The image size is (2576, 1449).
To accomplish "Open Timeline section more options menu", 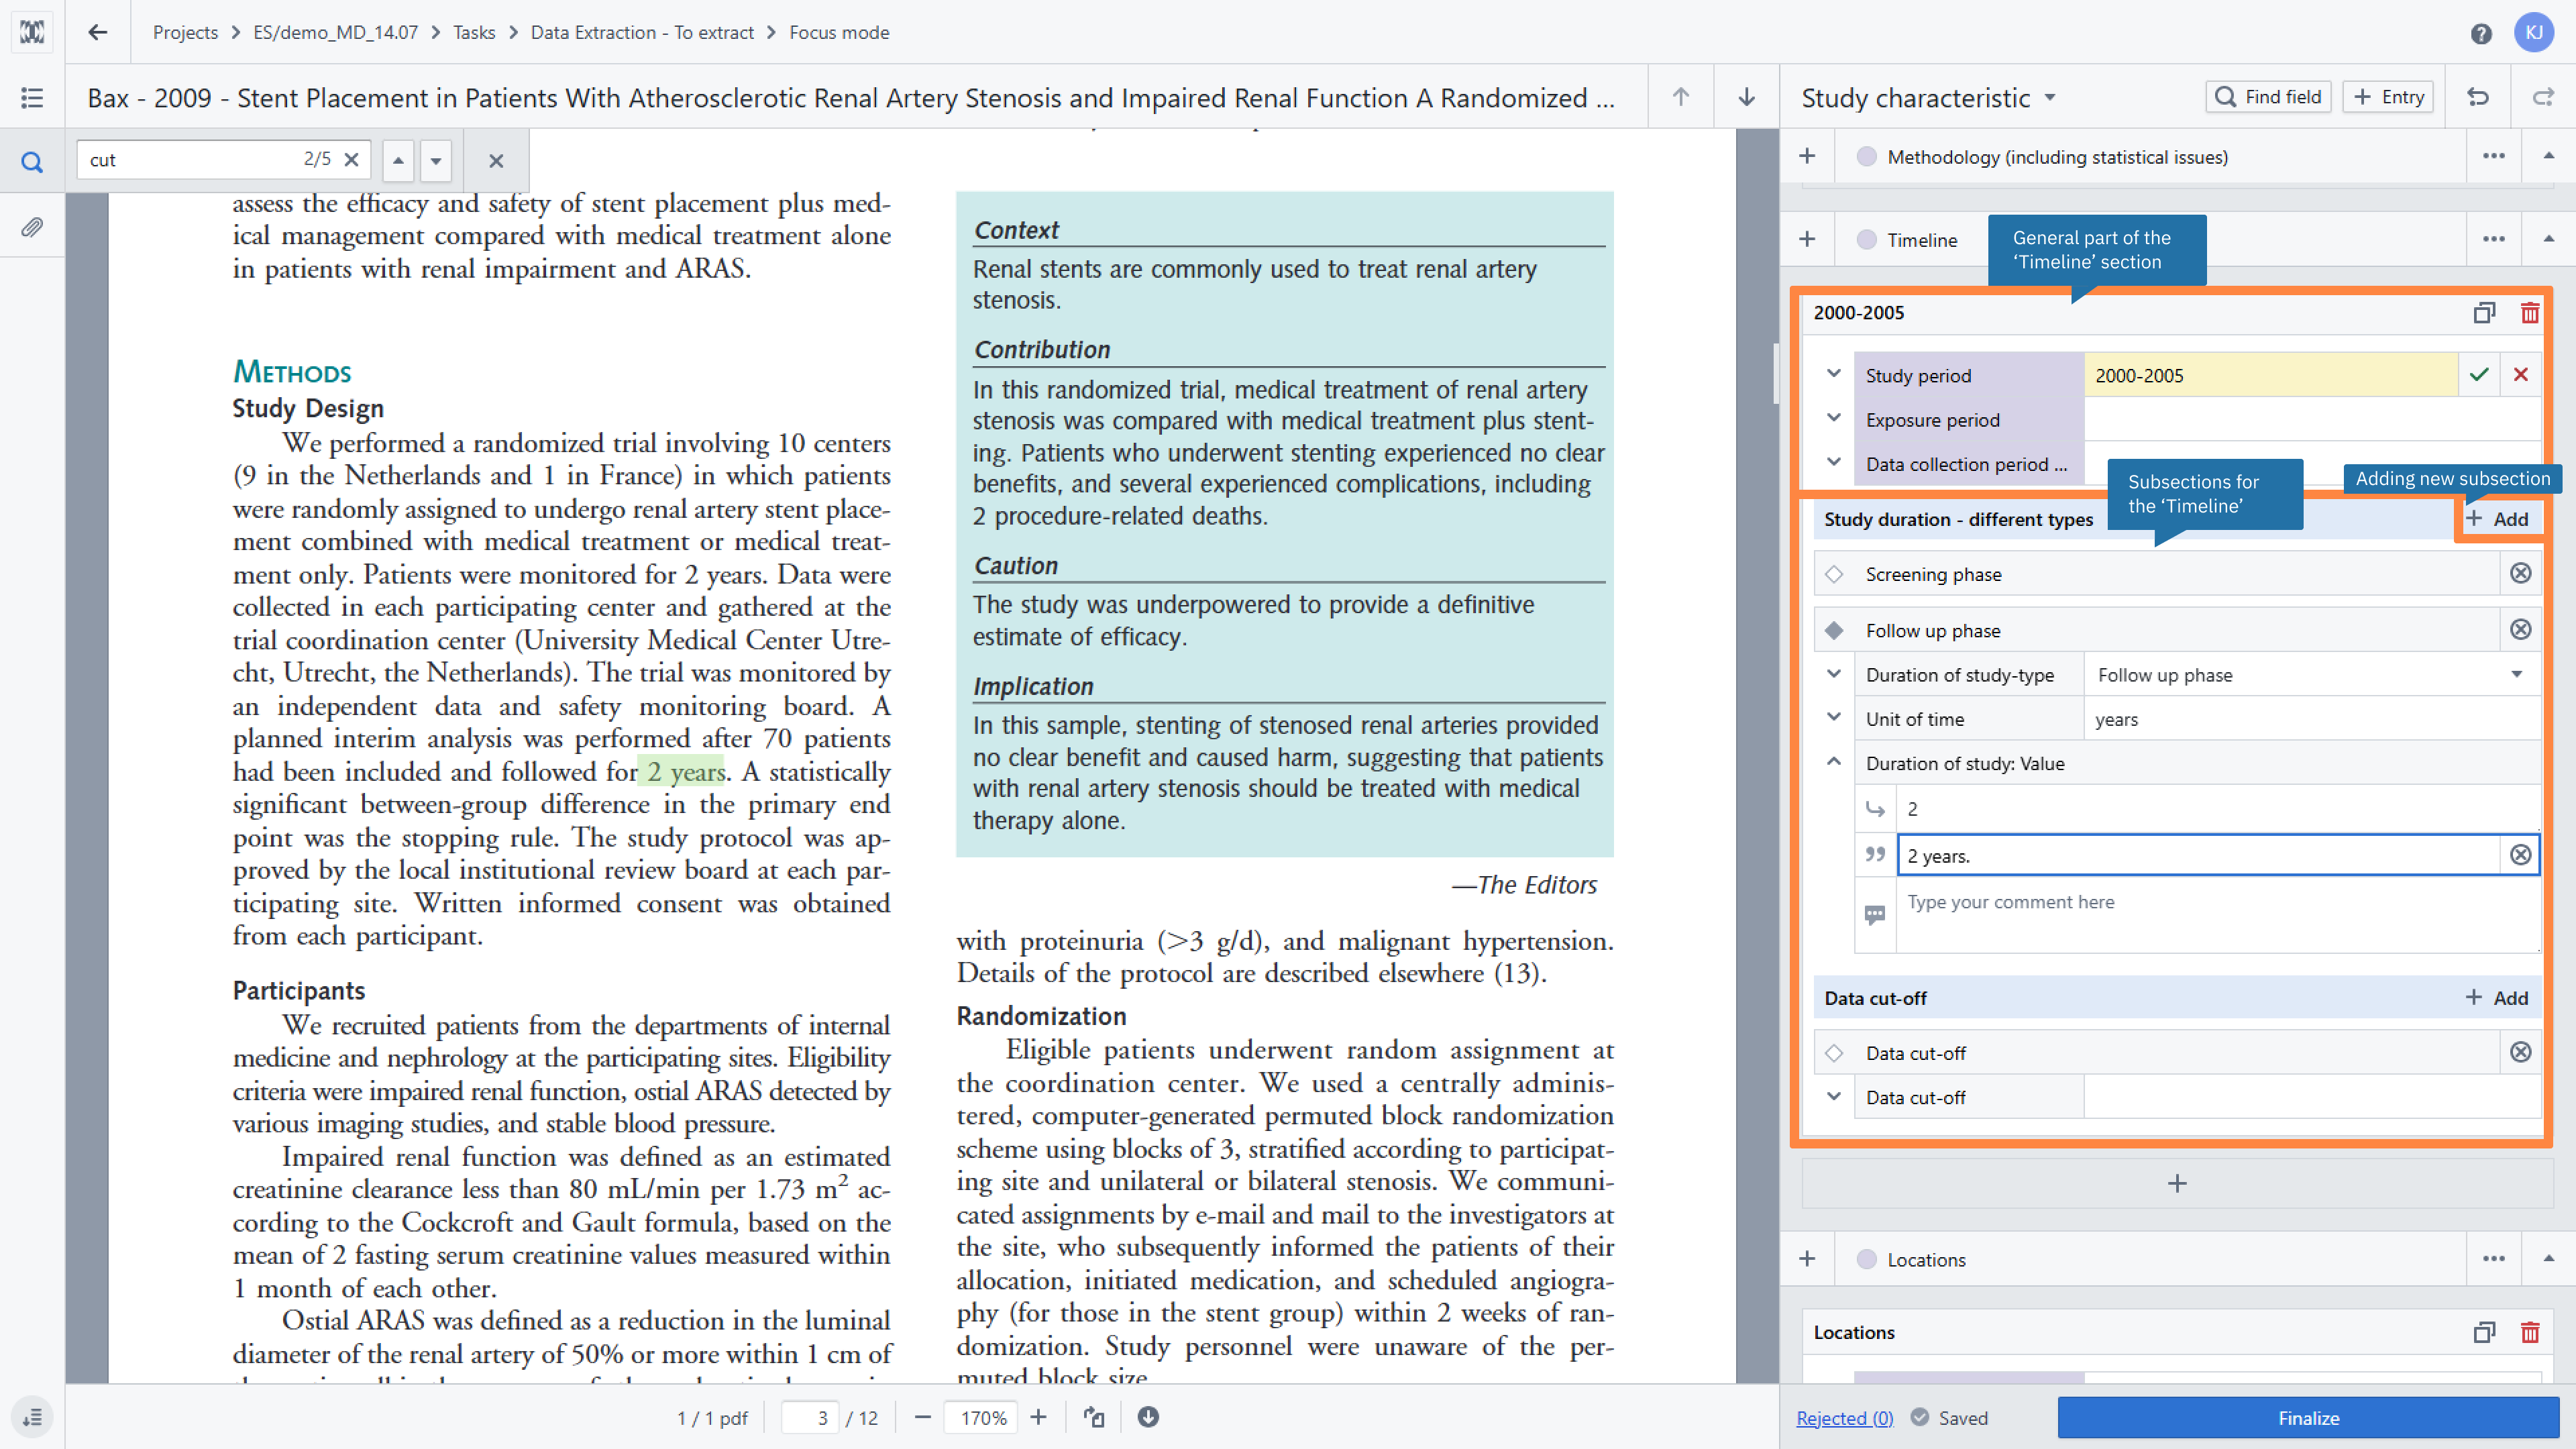I will [x=2493, y=239].
